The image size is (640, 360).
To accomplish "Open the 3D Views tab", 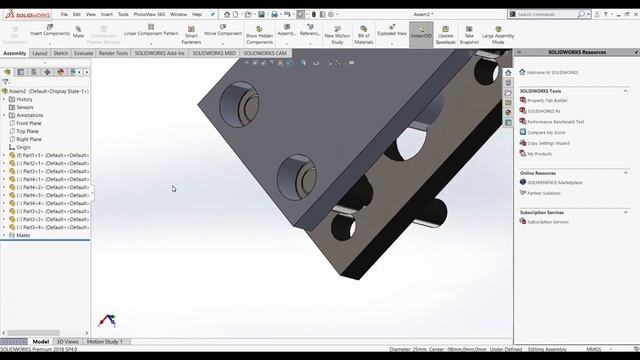I will pyautogui.click(x=67, y=342).
